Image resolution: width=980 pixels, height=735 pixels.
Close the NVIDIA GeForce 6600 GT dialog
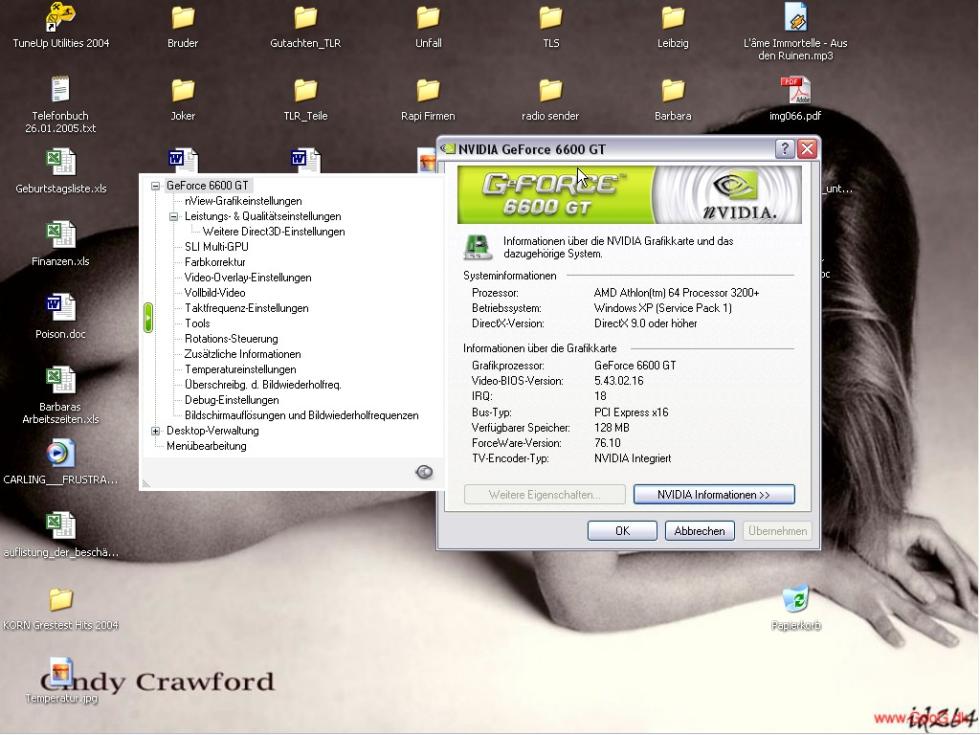[807, 149]
